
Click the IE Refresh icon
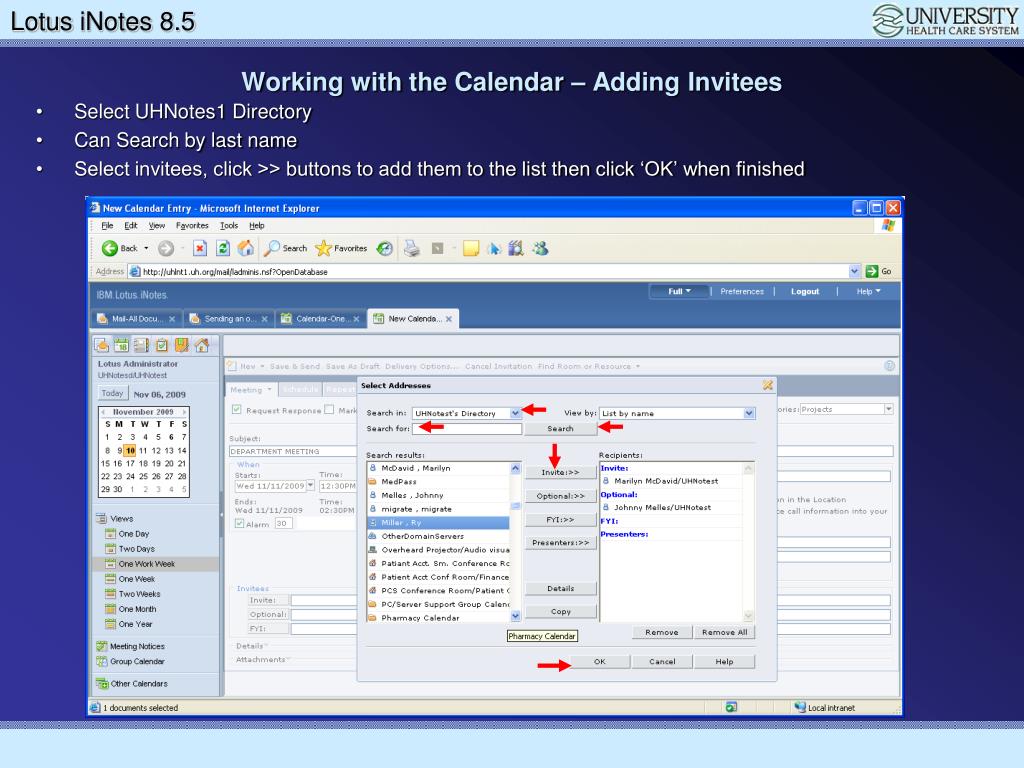click(x=223, y=248)
